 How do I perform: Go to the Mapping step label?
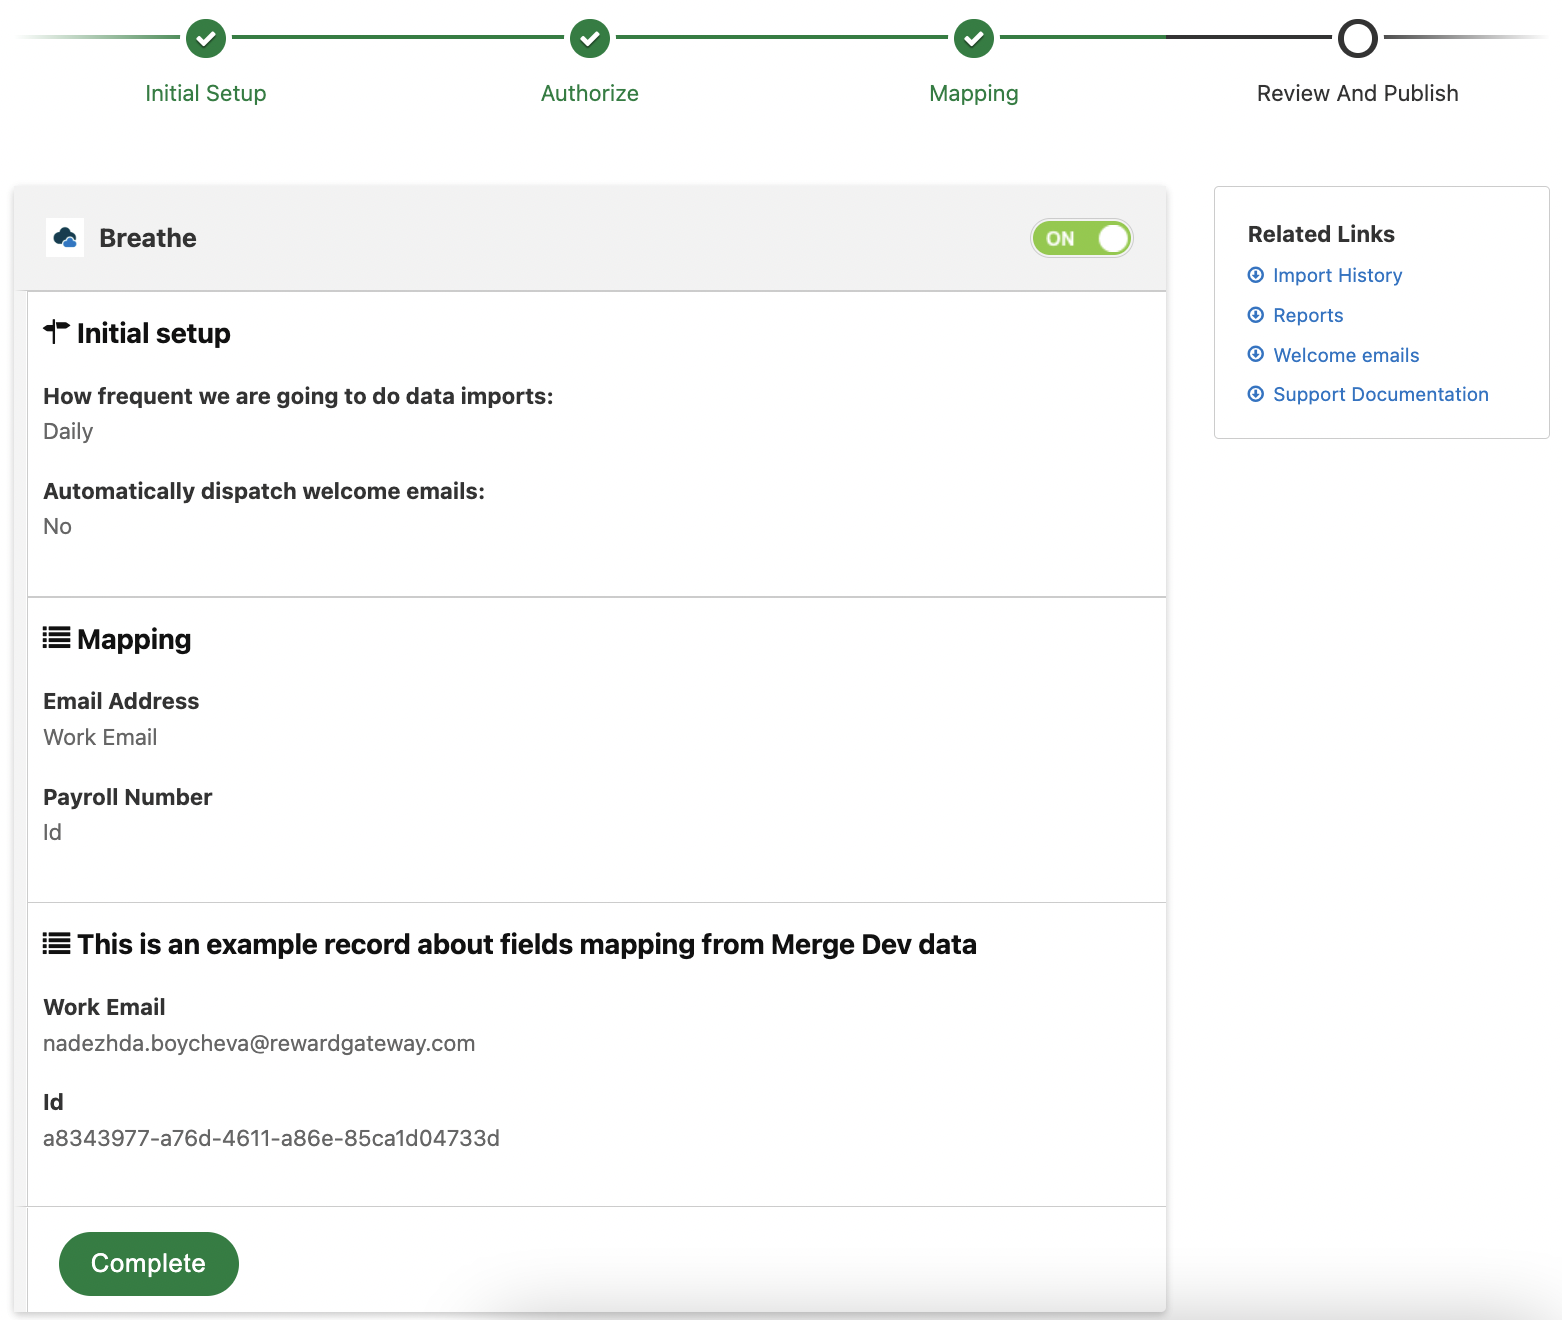click(974, 93)
